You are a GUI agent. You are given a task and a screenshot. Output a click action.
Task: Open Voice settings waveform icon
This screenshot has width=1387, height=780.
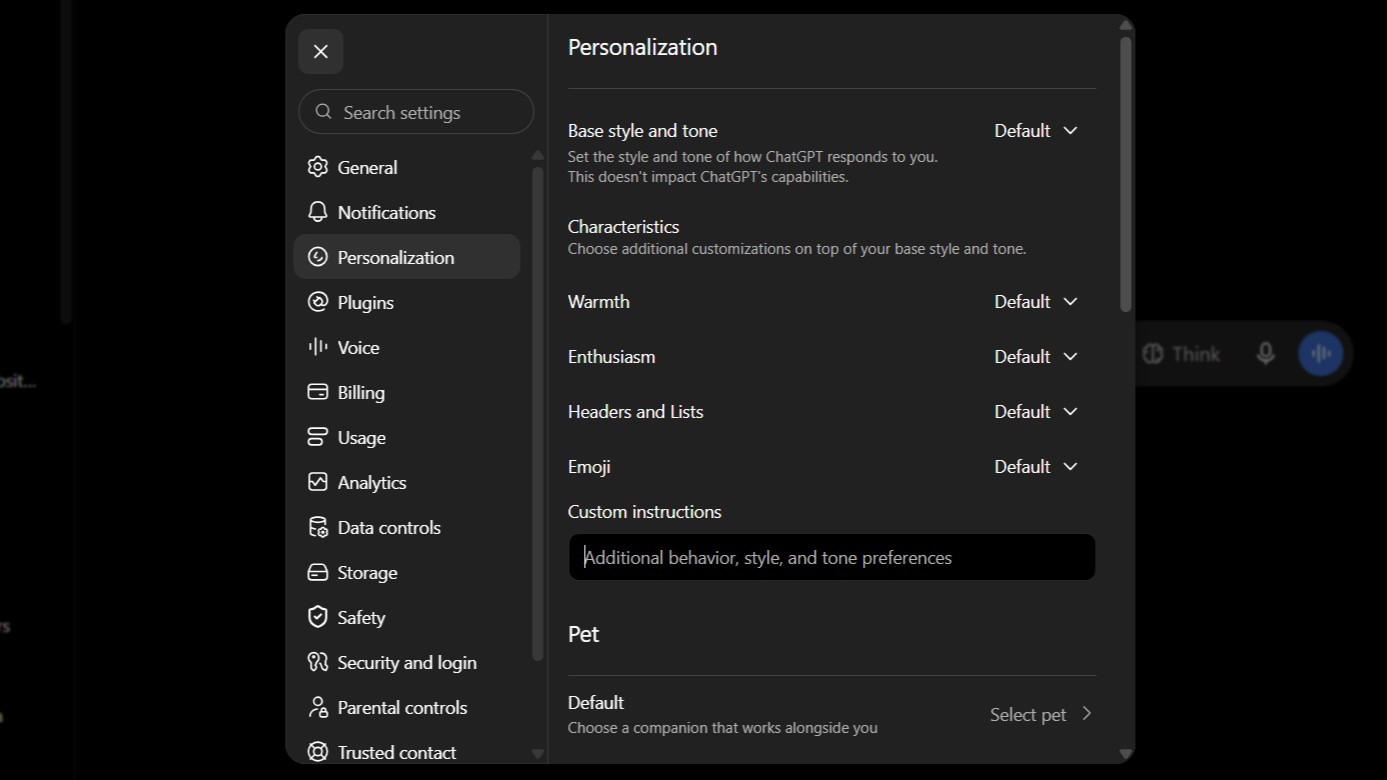pos(318,347)
